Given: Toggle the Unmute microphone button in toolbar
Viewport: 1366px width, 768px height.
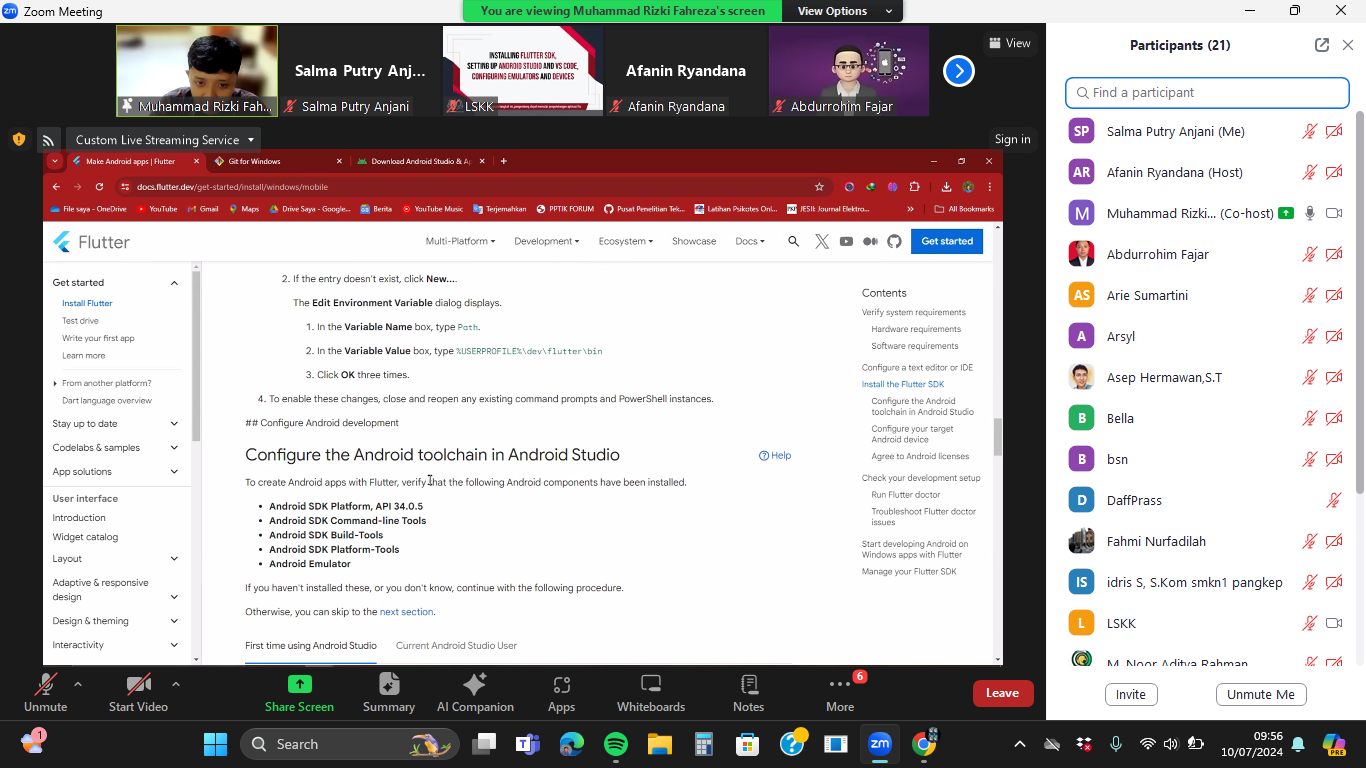Looking at the screenshot, I should point(45,694).
